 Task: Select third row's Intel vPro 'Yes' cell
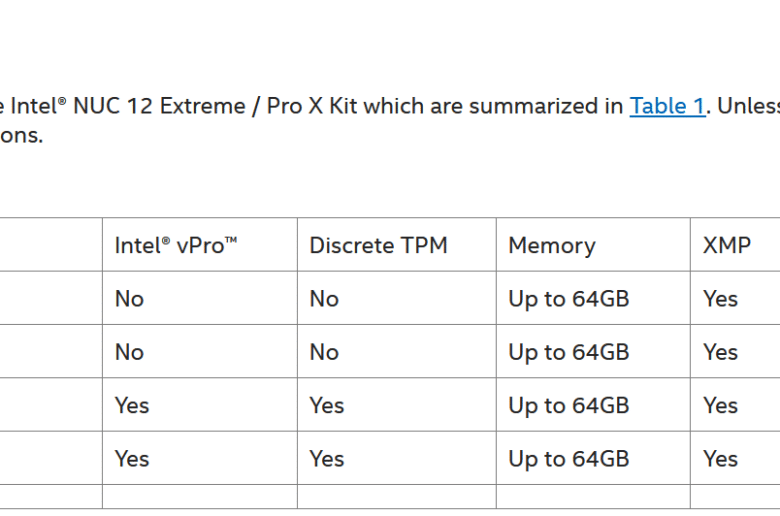(200, 405)
